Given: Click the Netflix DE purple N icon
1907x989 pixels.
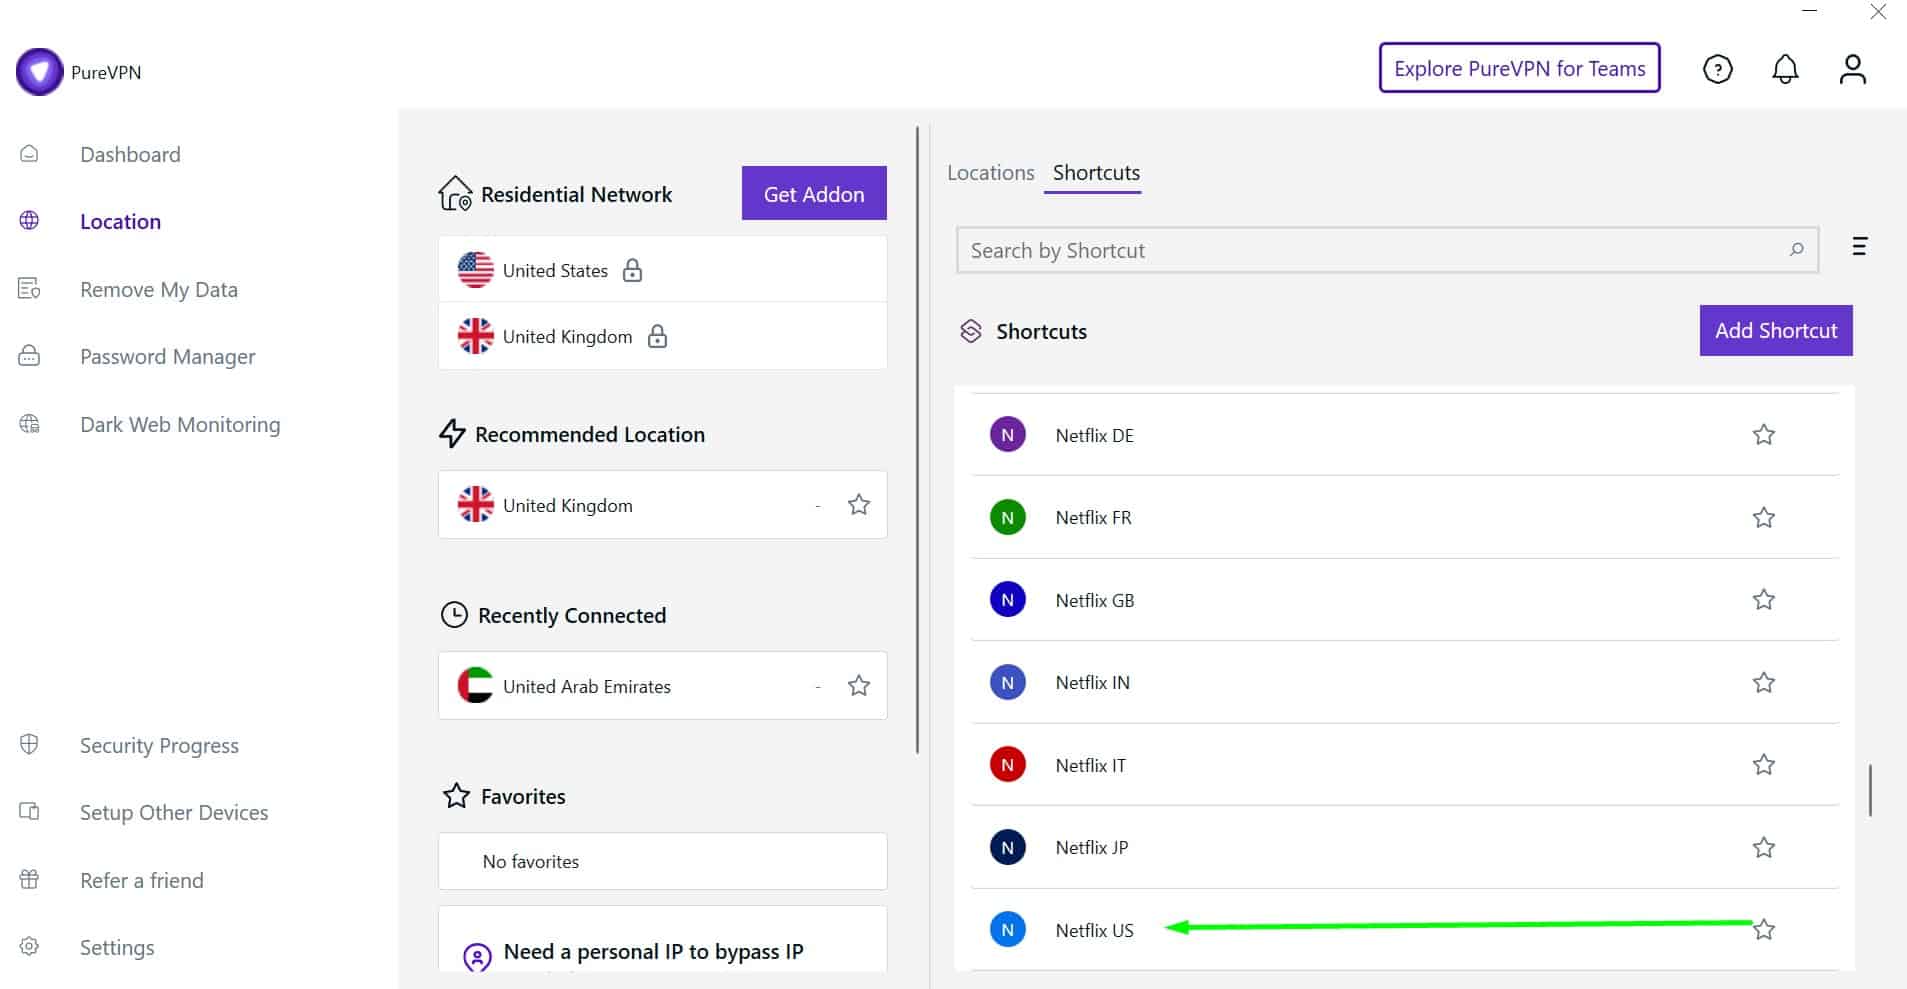Looking at the screenshot, I should coord(1007,435).
